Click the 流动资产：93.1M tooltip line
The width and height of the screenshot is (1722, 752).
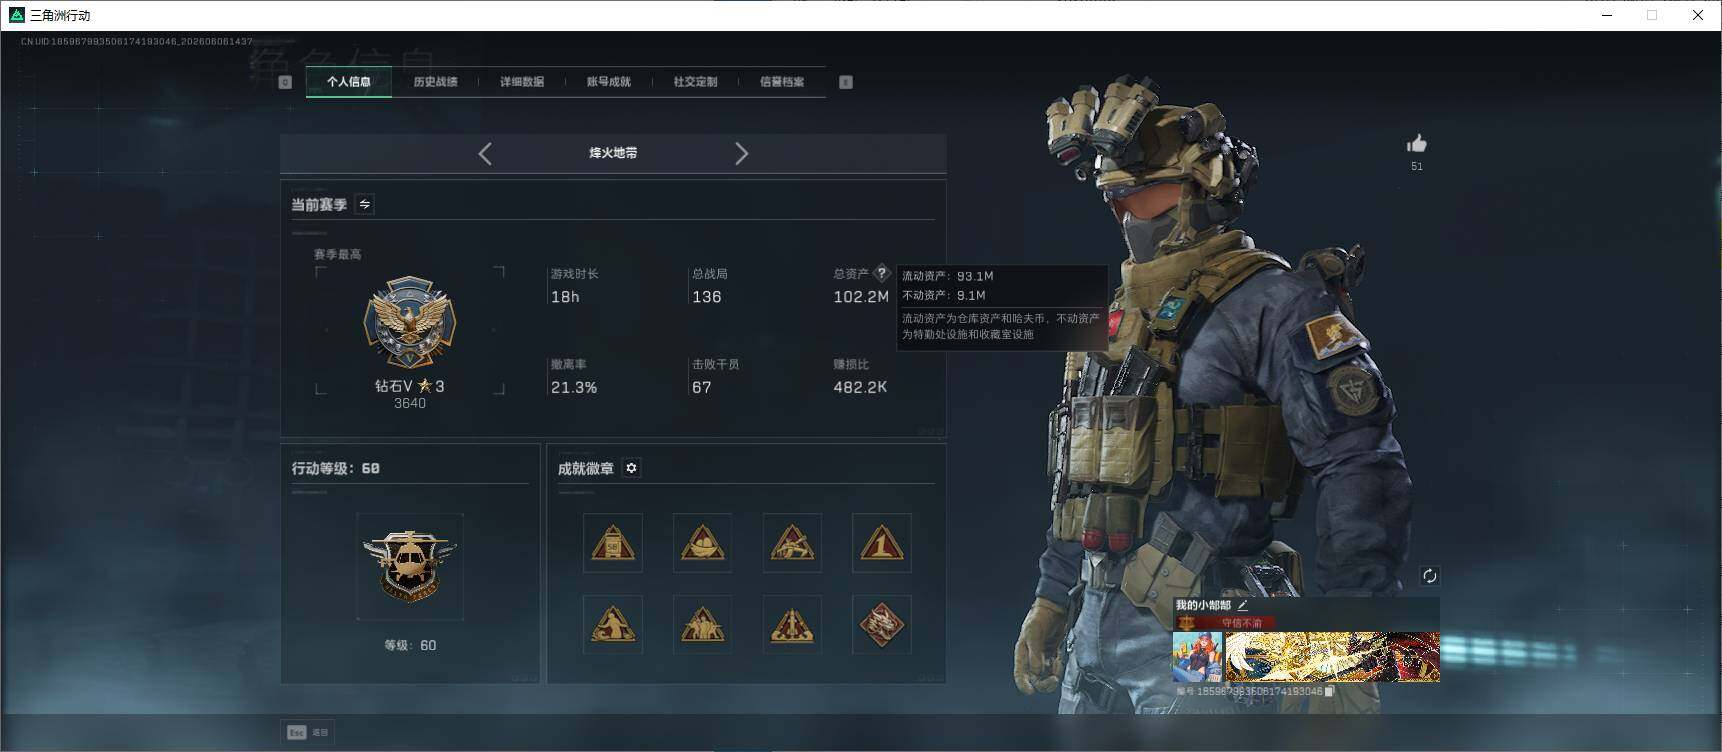click(948, 276)
